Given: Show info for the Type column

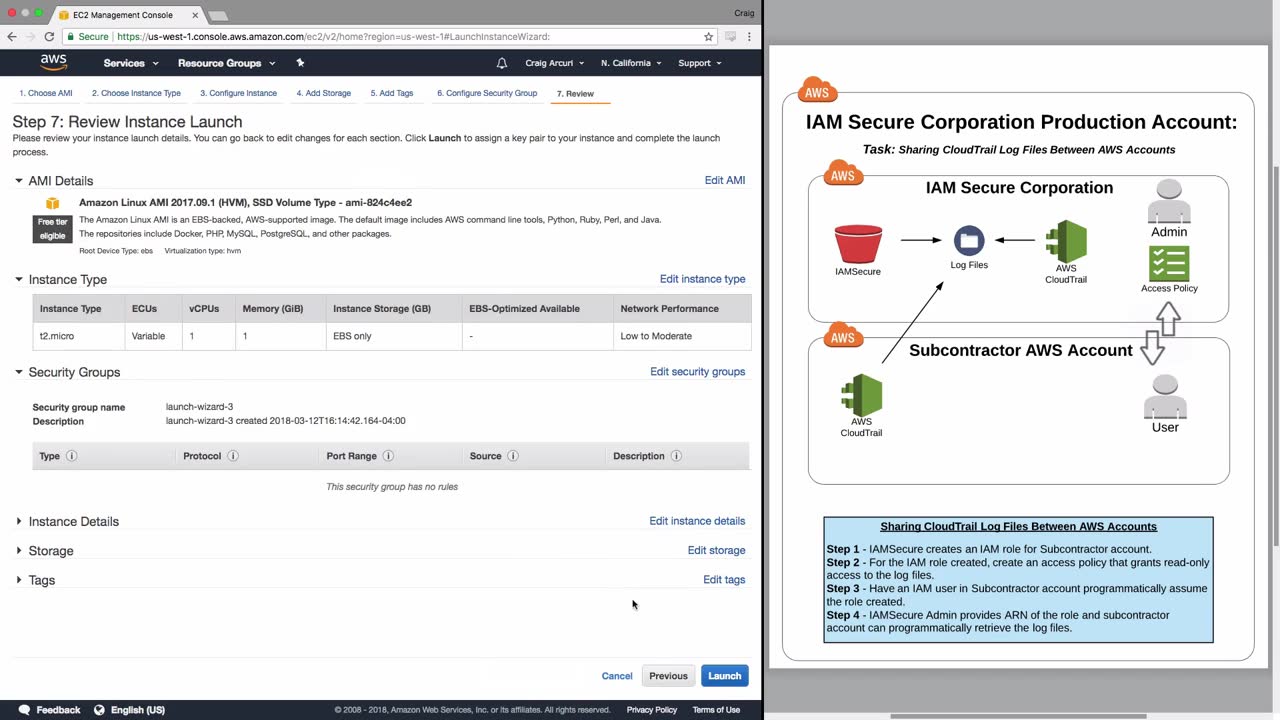Looking at the screenshot, I should [x=71, y=456].
